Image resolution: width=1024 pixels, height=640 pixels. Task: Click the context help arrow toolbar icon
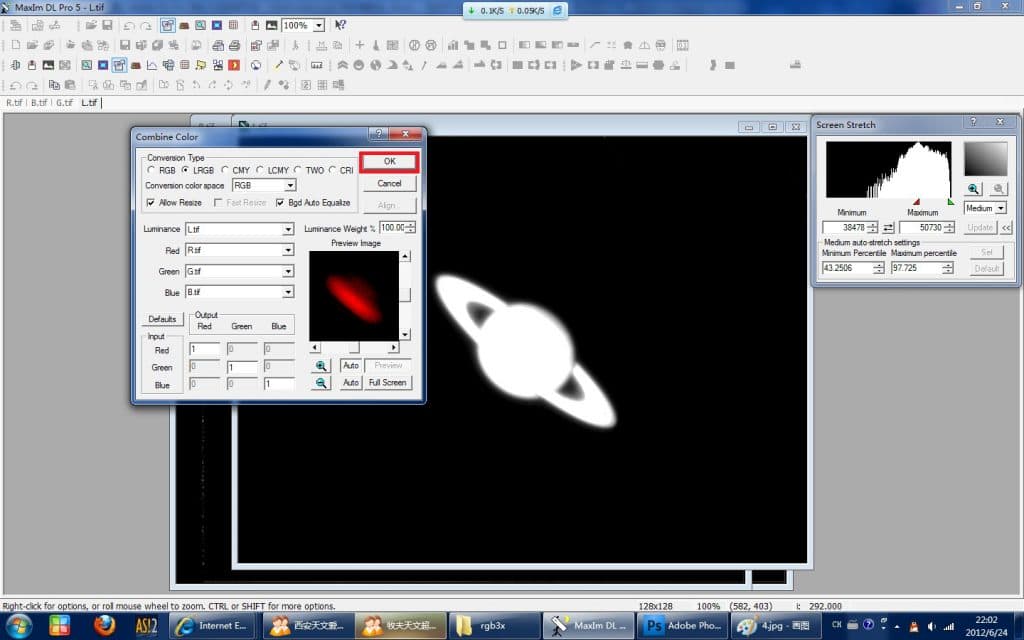pyautogui.click(x=341, y=25)
